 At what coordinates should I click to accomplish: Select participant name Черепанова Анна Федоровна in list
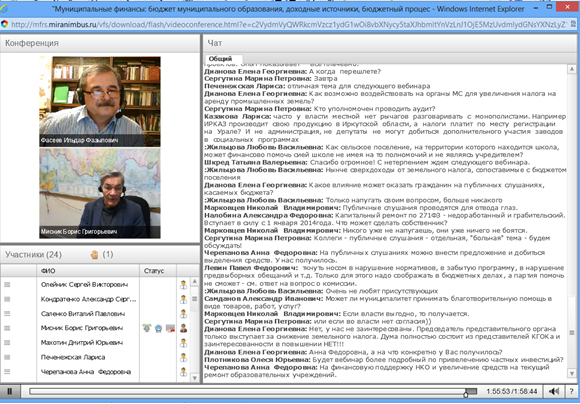pos(86,372)
